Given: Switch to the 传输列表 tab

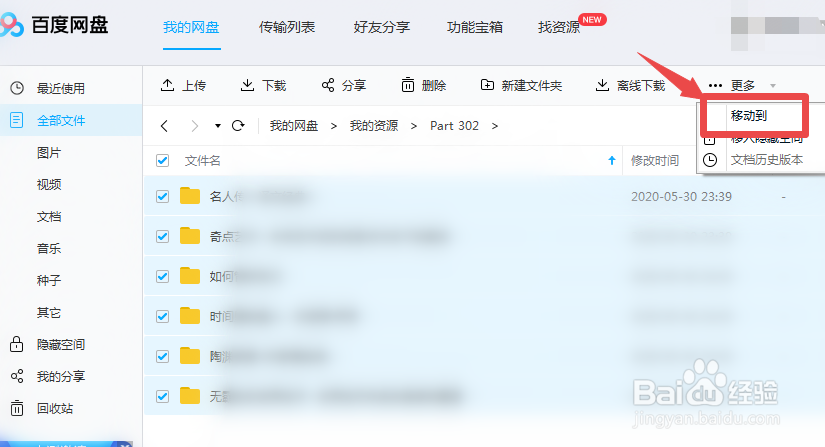Looking at the screenshot, I should (287, 27).
